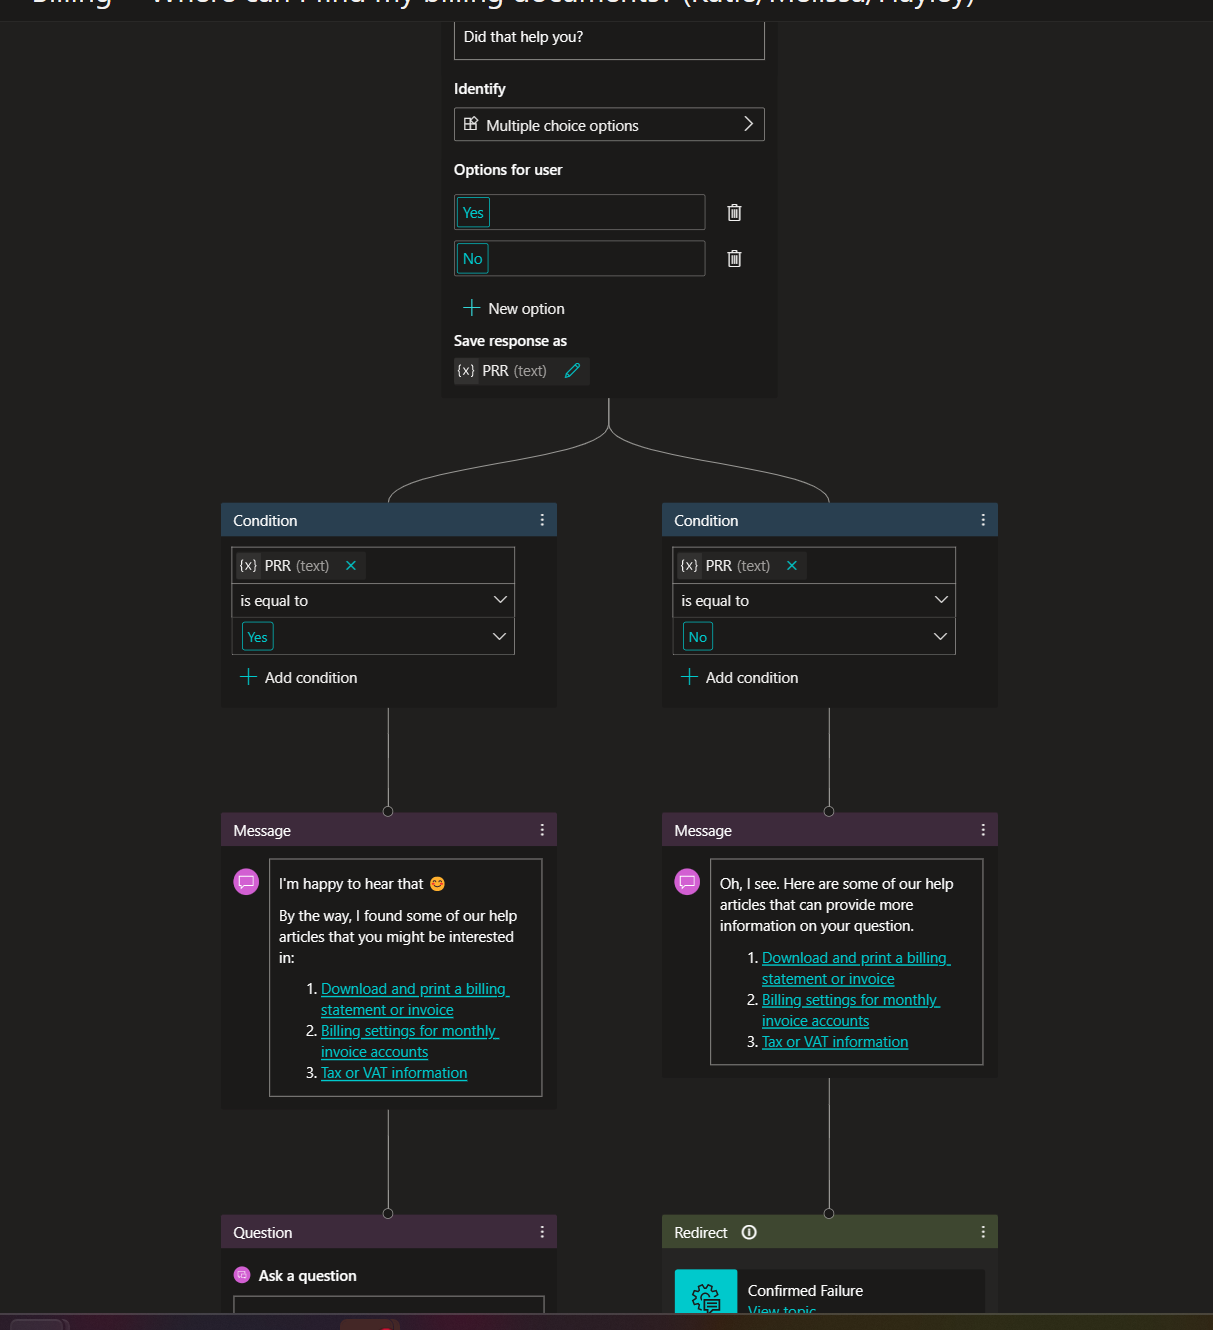1213x1330 pixels.
Task: Click the Redirect node info icon
Action: [749, 1233]
